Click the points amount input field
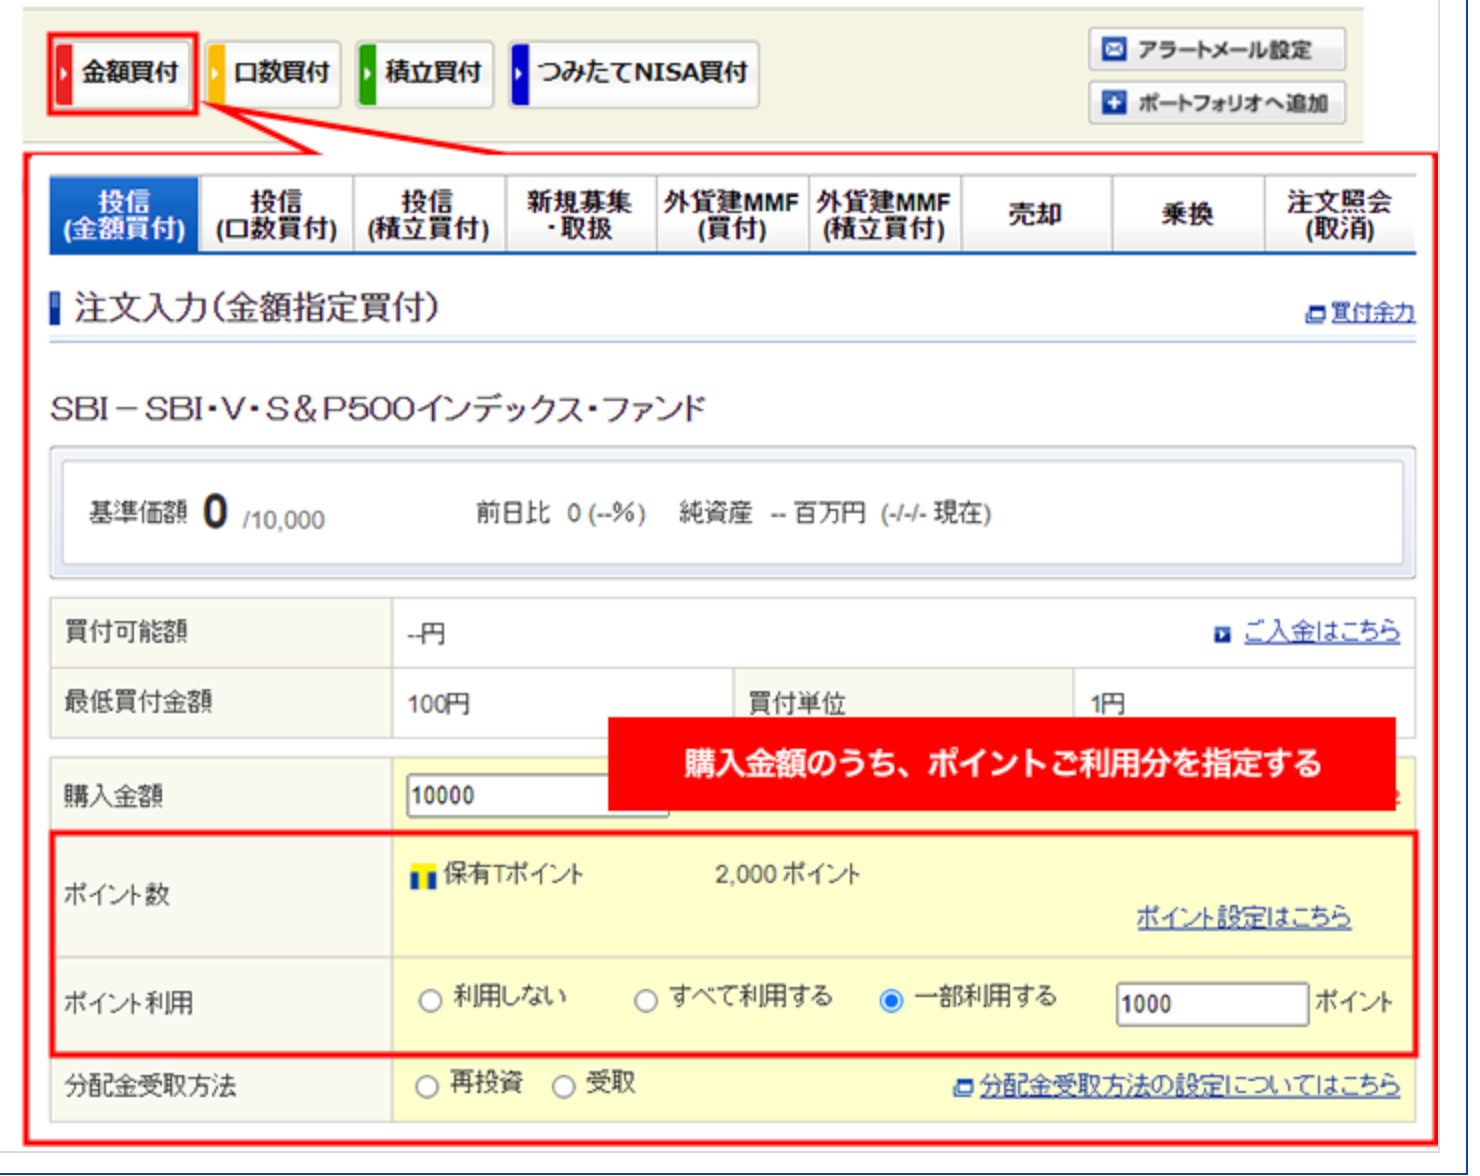This screenshot has width=1480, height=1176. coord(1212,1004)
